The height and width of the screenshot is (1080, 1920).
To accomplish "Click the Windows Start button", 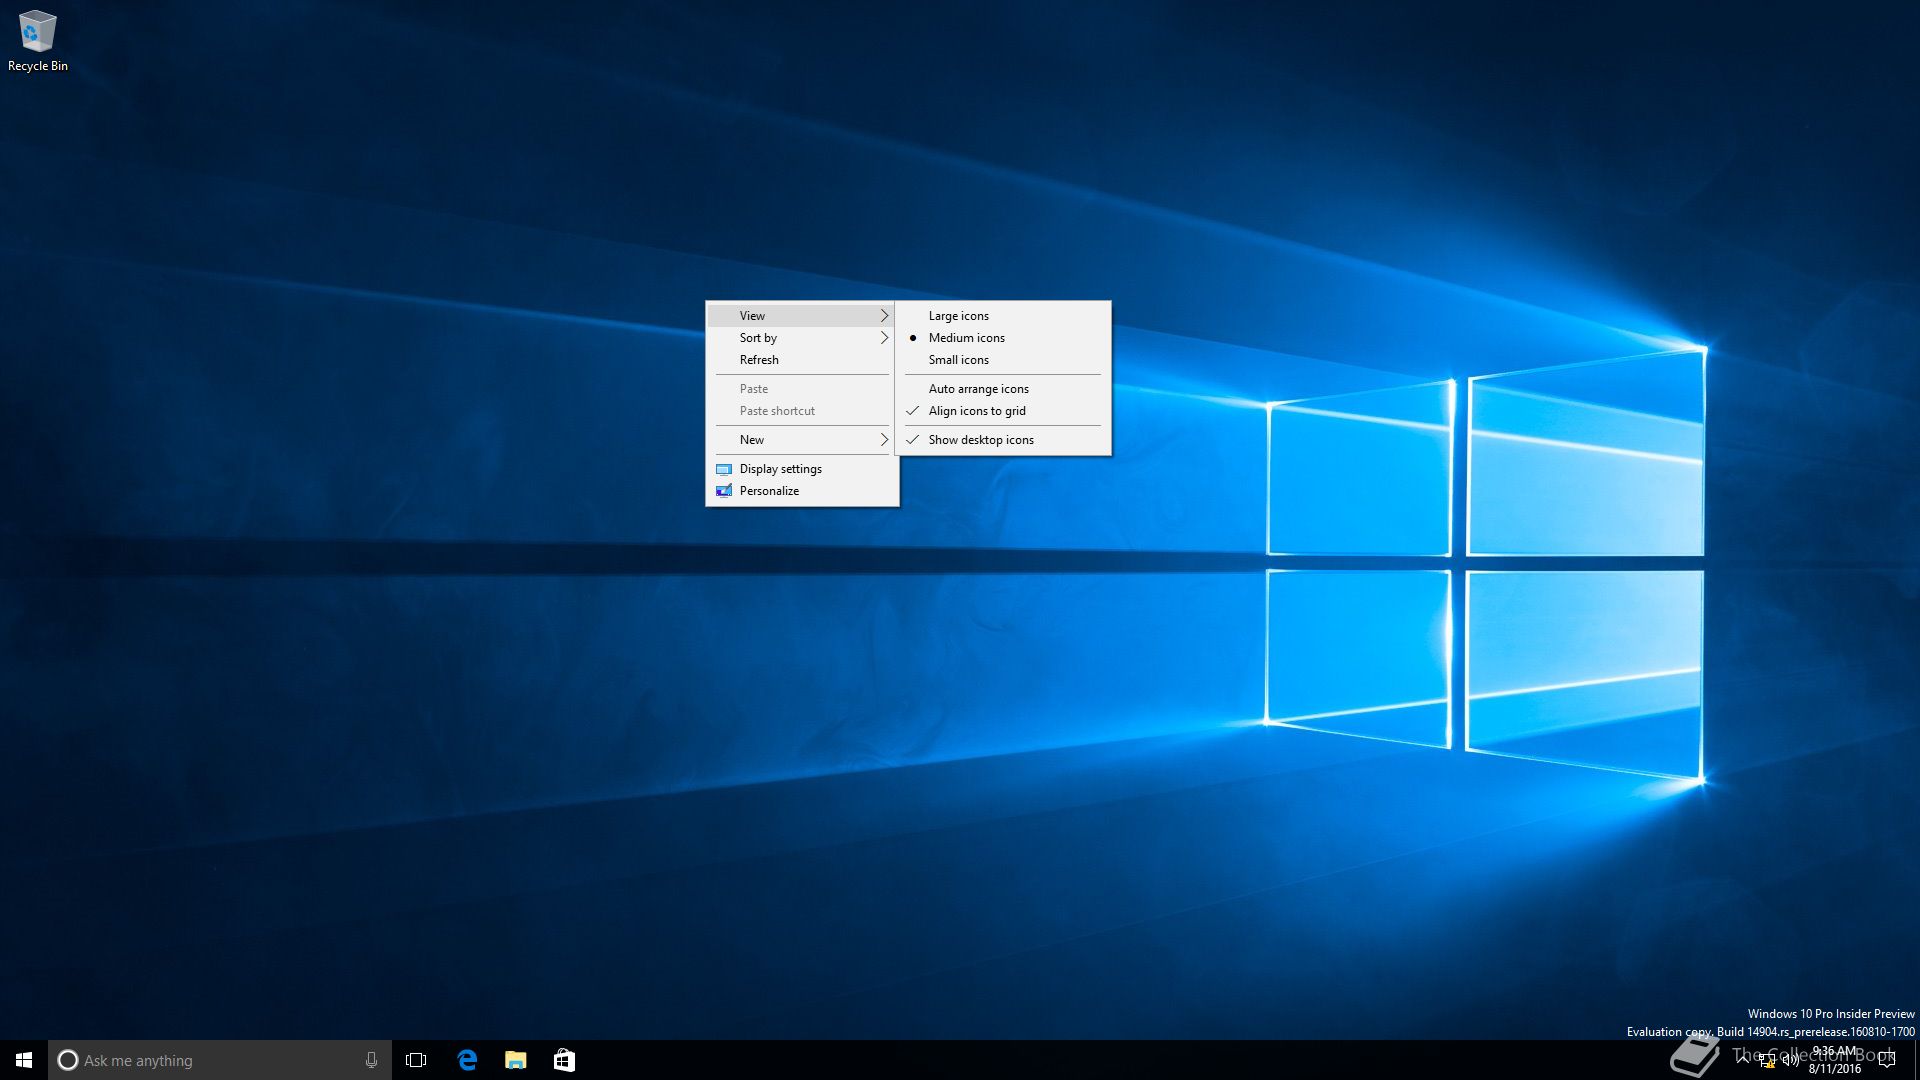I will 24,1060.
